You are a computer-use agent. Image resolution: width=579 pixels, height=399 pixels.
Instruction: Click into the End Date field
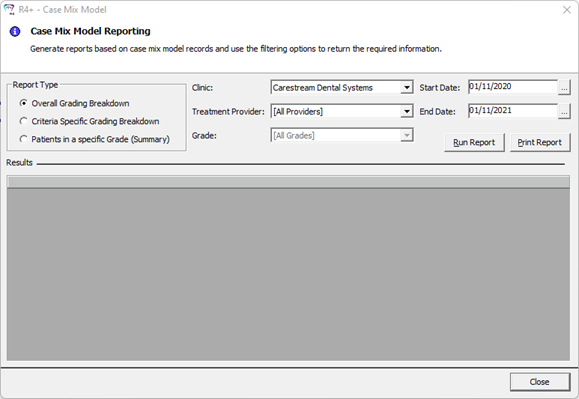pyautogui.click(x=513, y=111)
